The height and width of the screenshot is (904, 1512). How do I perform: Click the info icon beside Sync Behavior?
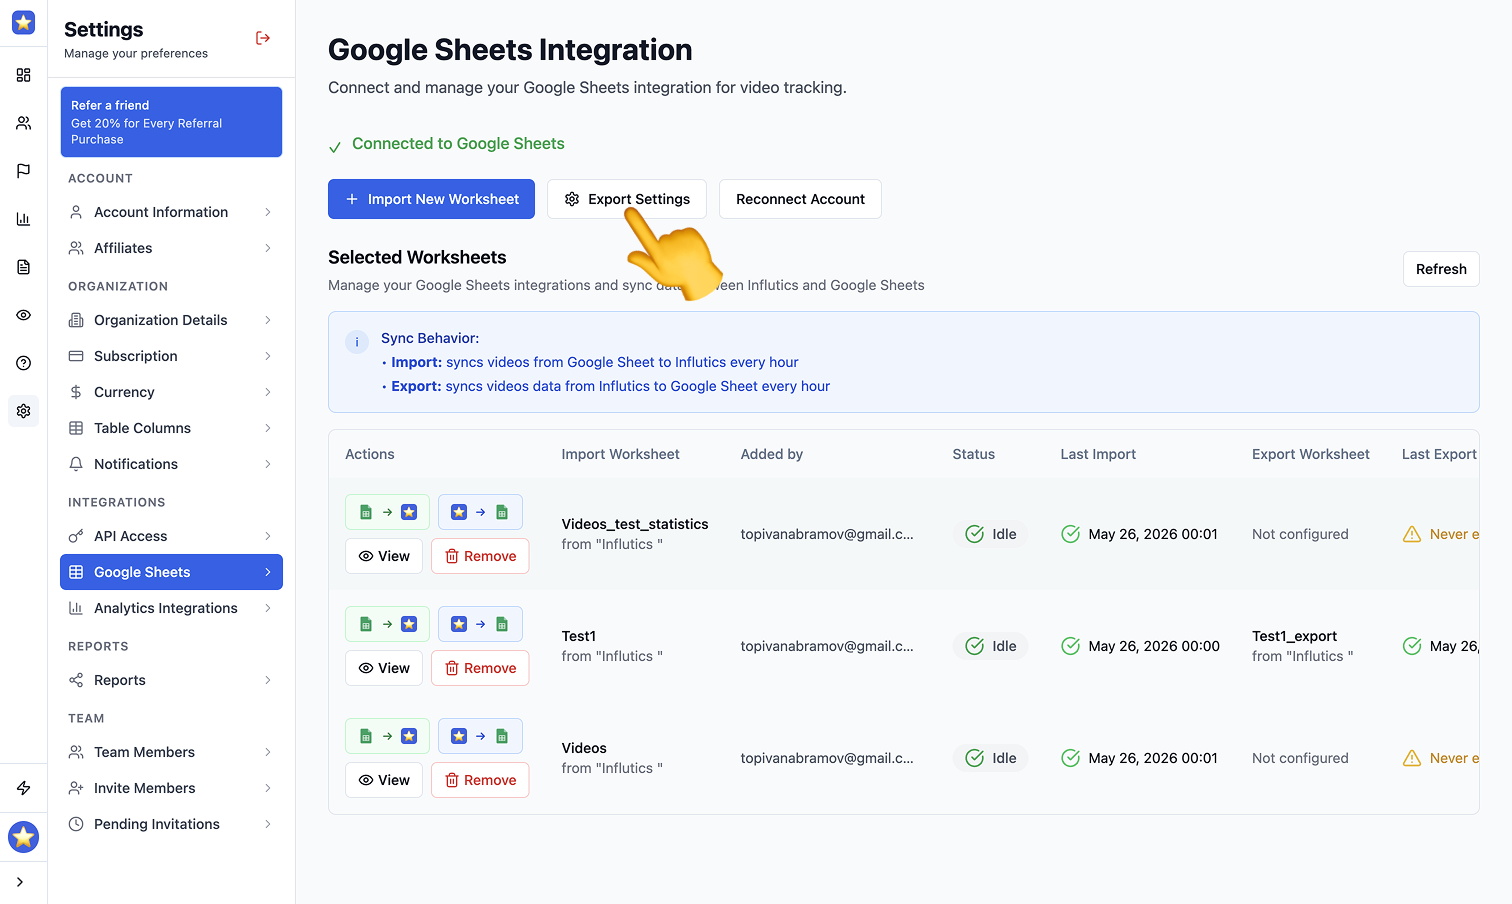[357, 342]
